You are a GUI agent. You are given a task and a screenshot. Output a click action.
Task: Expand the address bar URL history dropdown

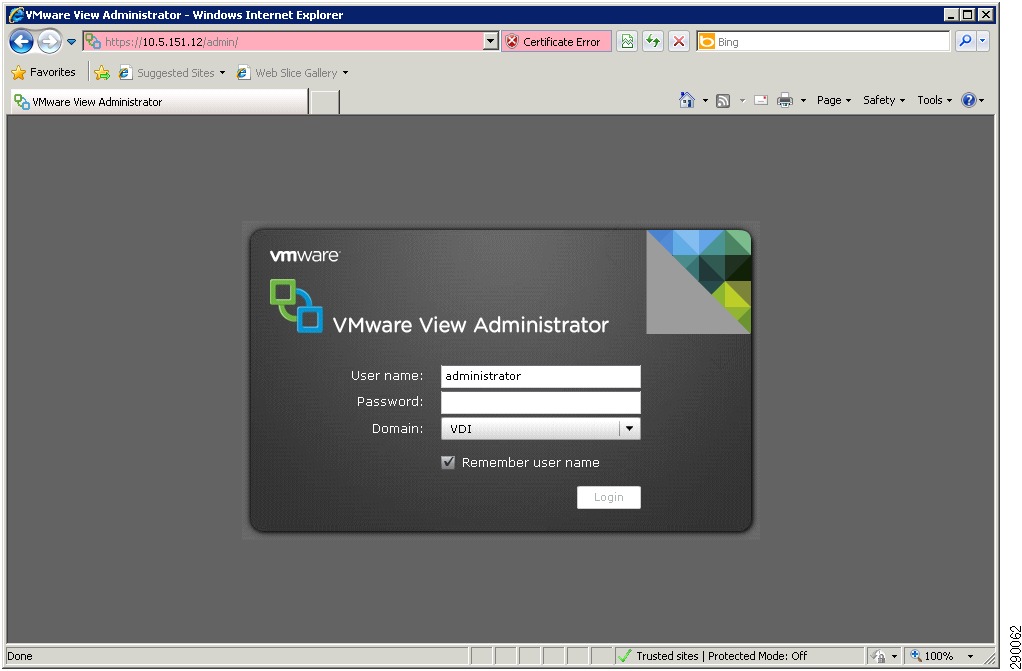coord(491,42)
